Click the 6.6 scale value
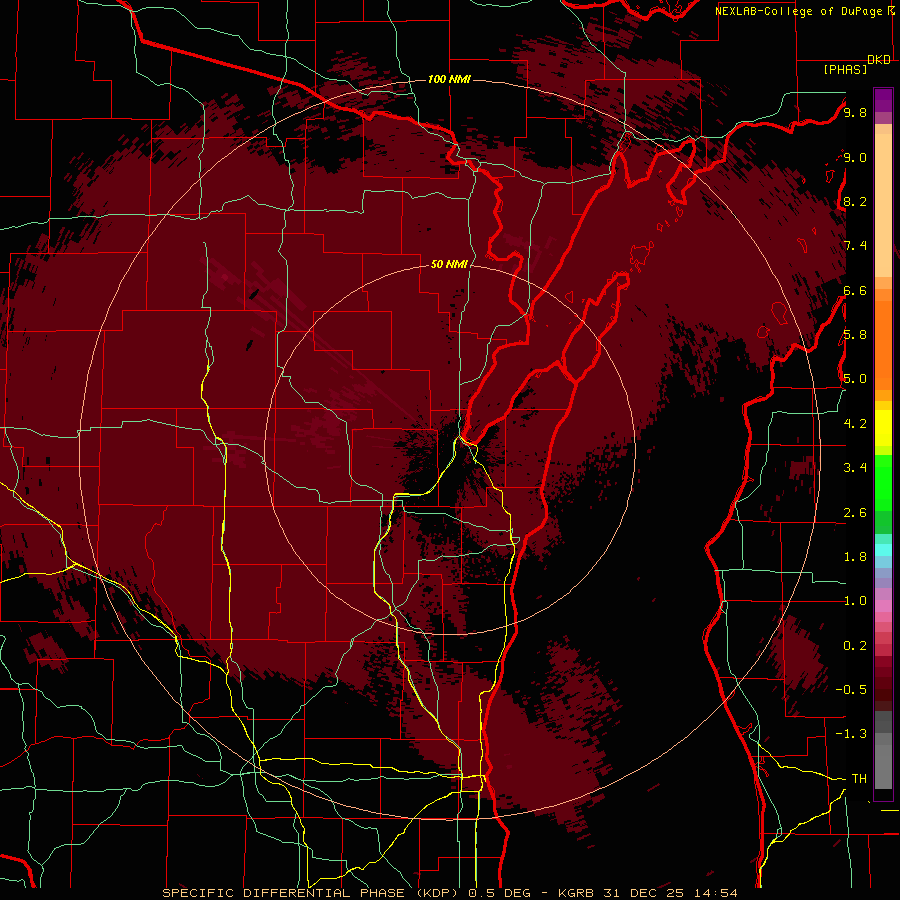The width and height of the screenshot is (900, 900). click(x=855, y=290)
